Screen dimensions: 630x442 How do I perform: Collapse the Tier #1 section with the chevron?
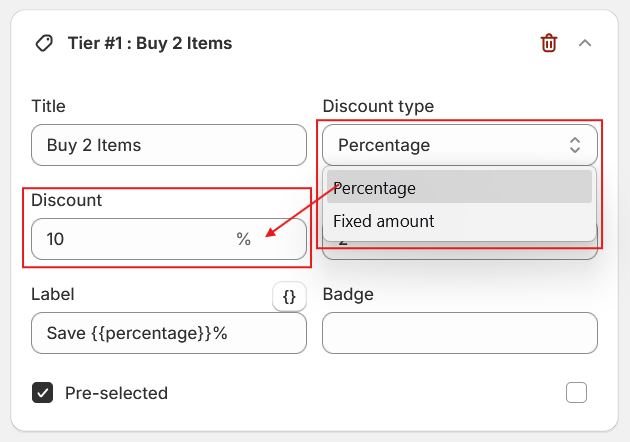(x=586, y=43)
